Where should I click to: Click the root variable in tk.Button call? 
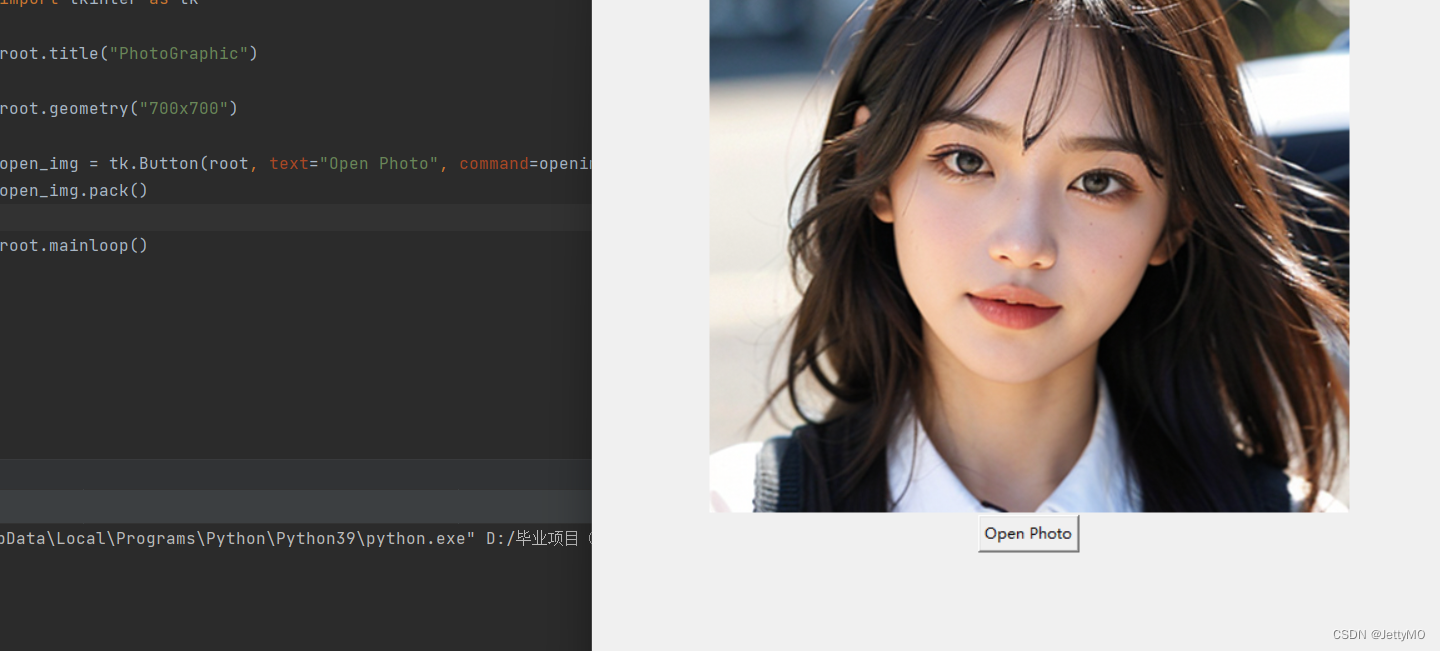point(228,163)
